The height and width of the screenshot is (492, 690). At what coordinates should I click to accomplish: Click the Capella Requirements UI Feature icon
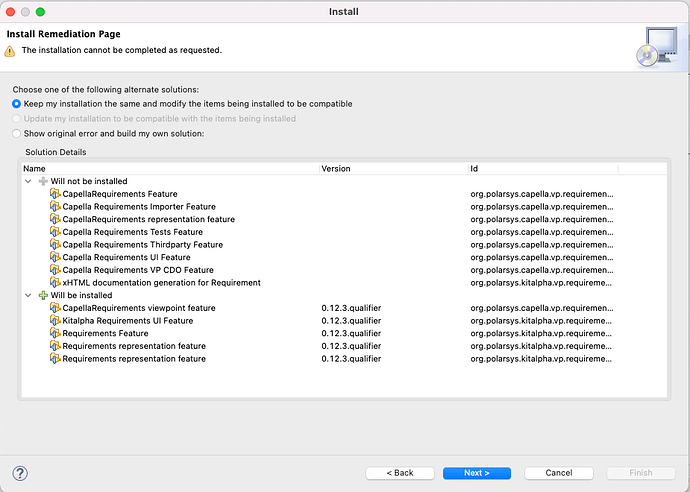pyautogui.click(x=55, y=257)
